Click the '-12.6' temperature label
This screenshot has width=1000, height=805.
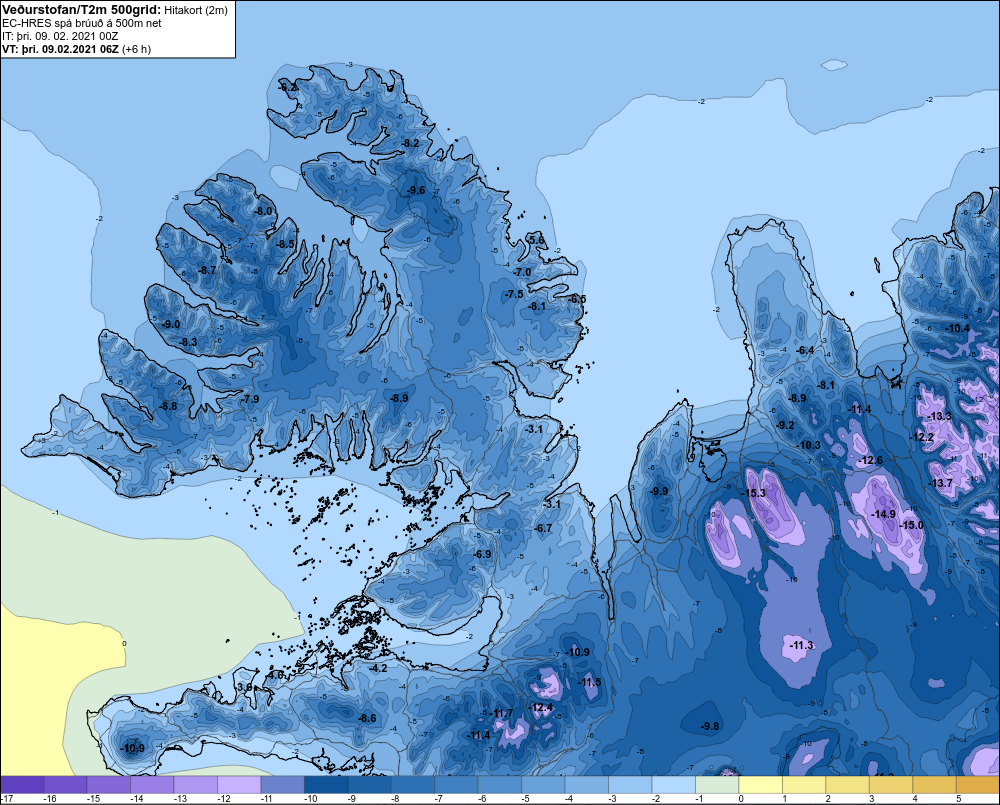(x=871, y=460)
